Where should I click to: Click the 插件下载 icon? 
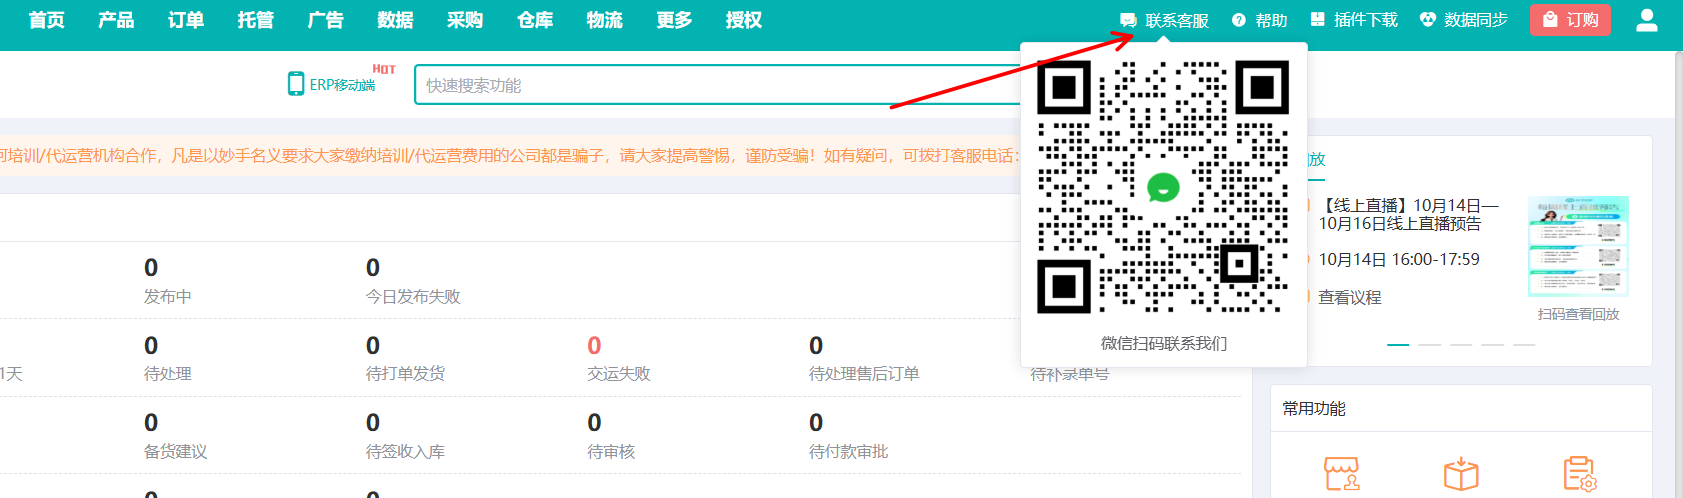click(1318, 19)
